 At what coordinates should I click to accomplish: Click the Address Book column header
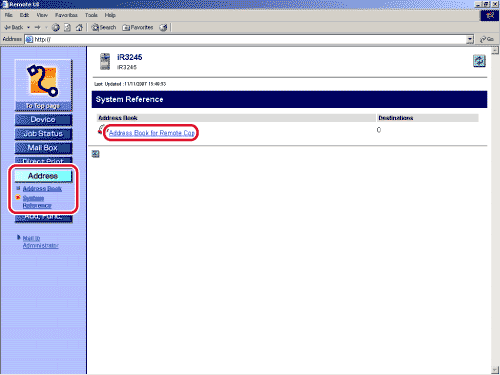(236, 118)
